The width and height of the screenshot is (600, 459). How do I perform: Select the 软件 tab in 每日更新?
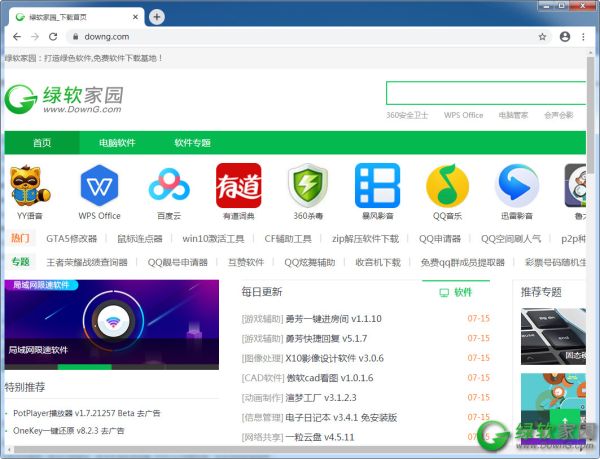456,292
